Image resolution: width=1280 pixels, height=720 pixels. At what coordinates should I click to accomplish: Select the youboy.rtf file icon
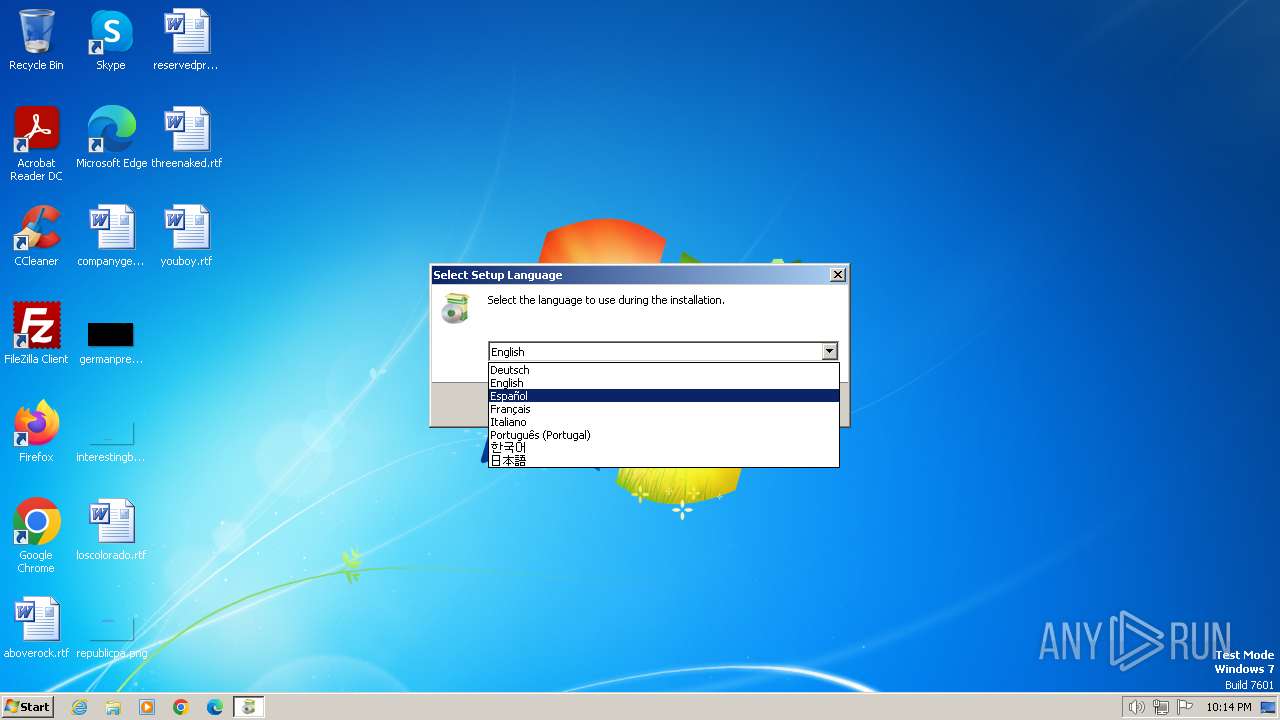[186, 236]
